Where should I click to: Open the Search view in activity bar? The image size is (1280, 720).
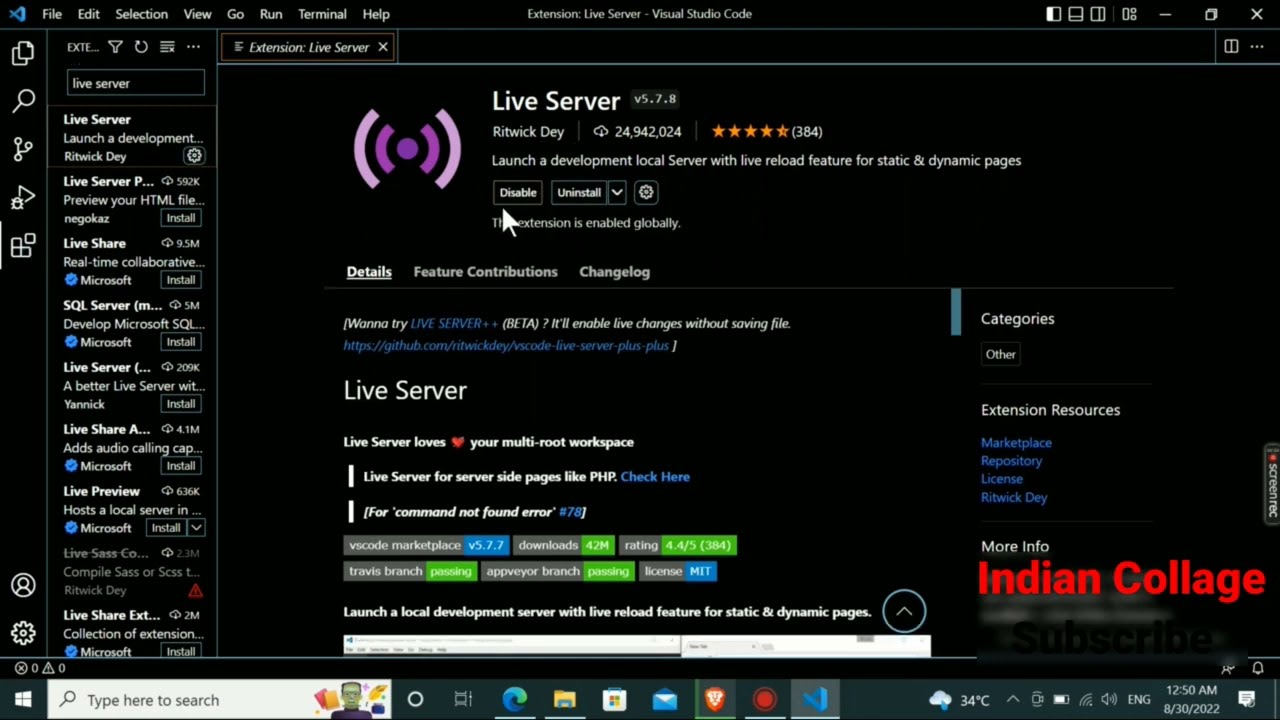click(23, 100)
